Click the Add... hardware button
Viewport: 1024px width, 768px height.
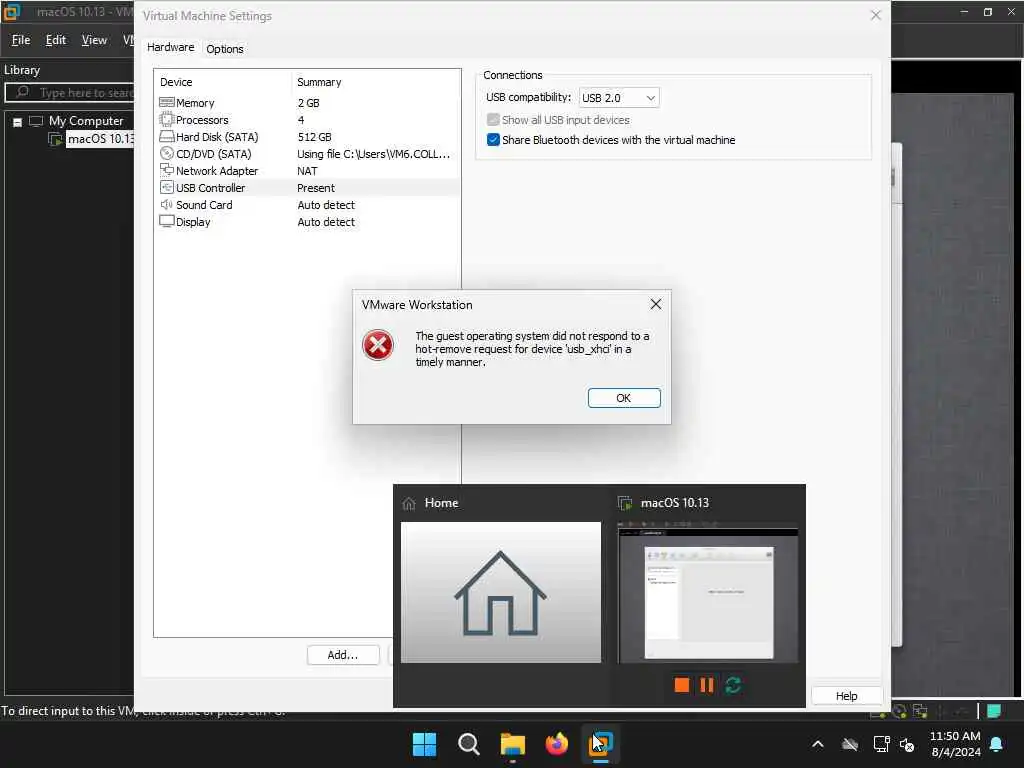coord(343,655)
